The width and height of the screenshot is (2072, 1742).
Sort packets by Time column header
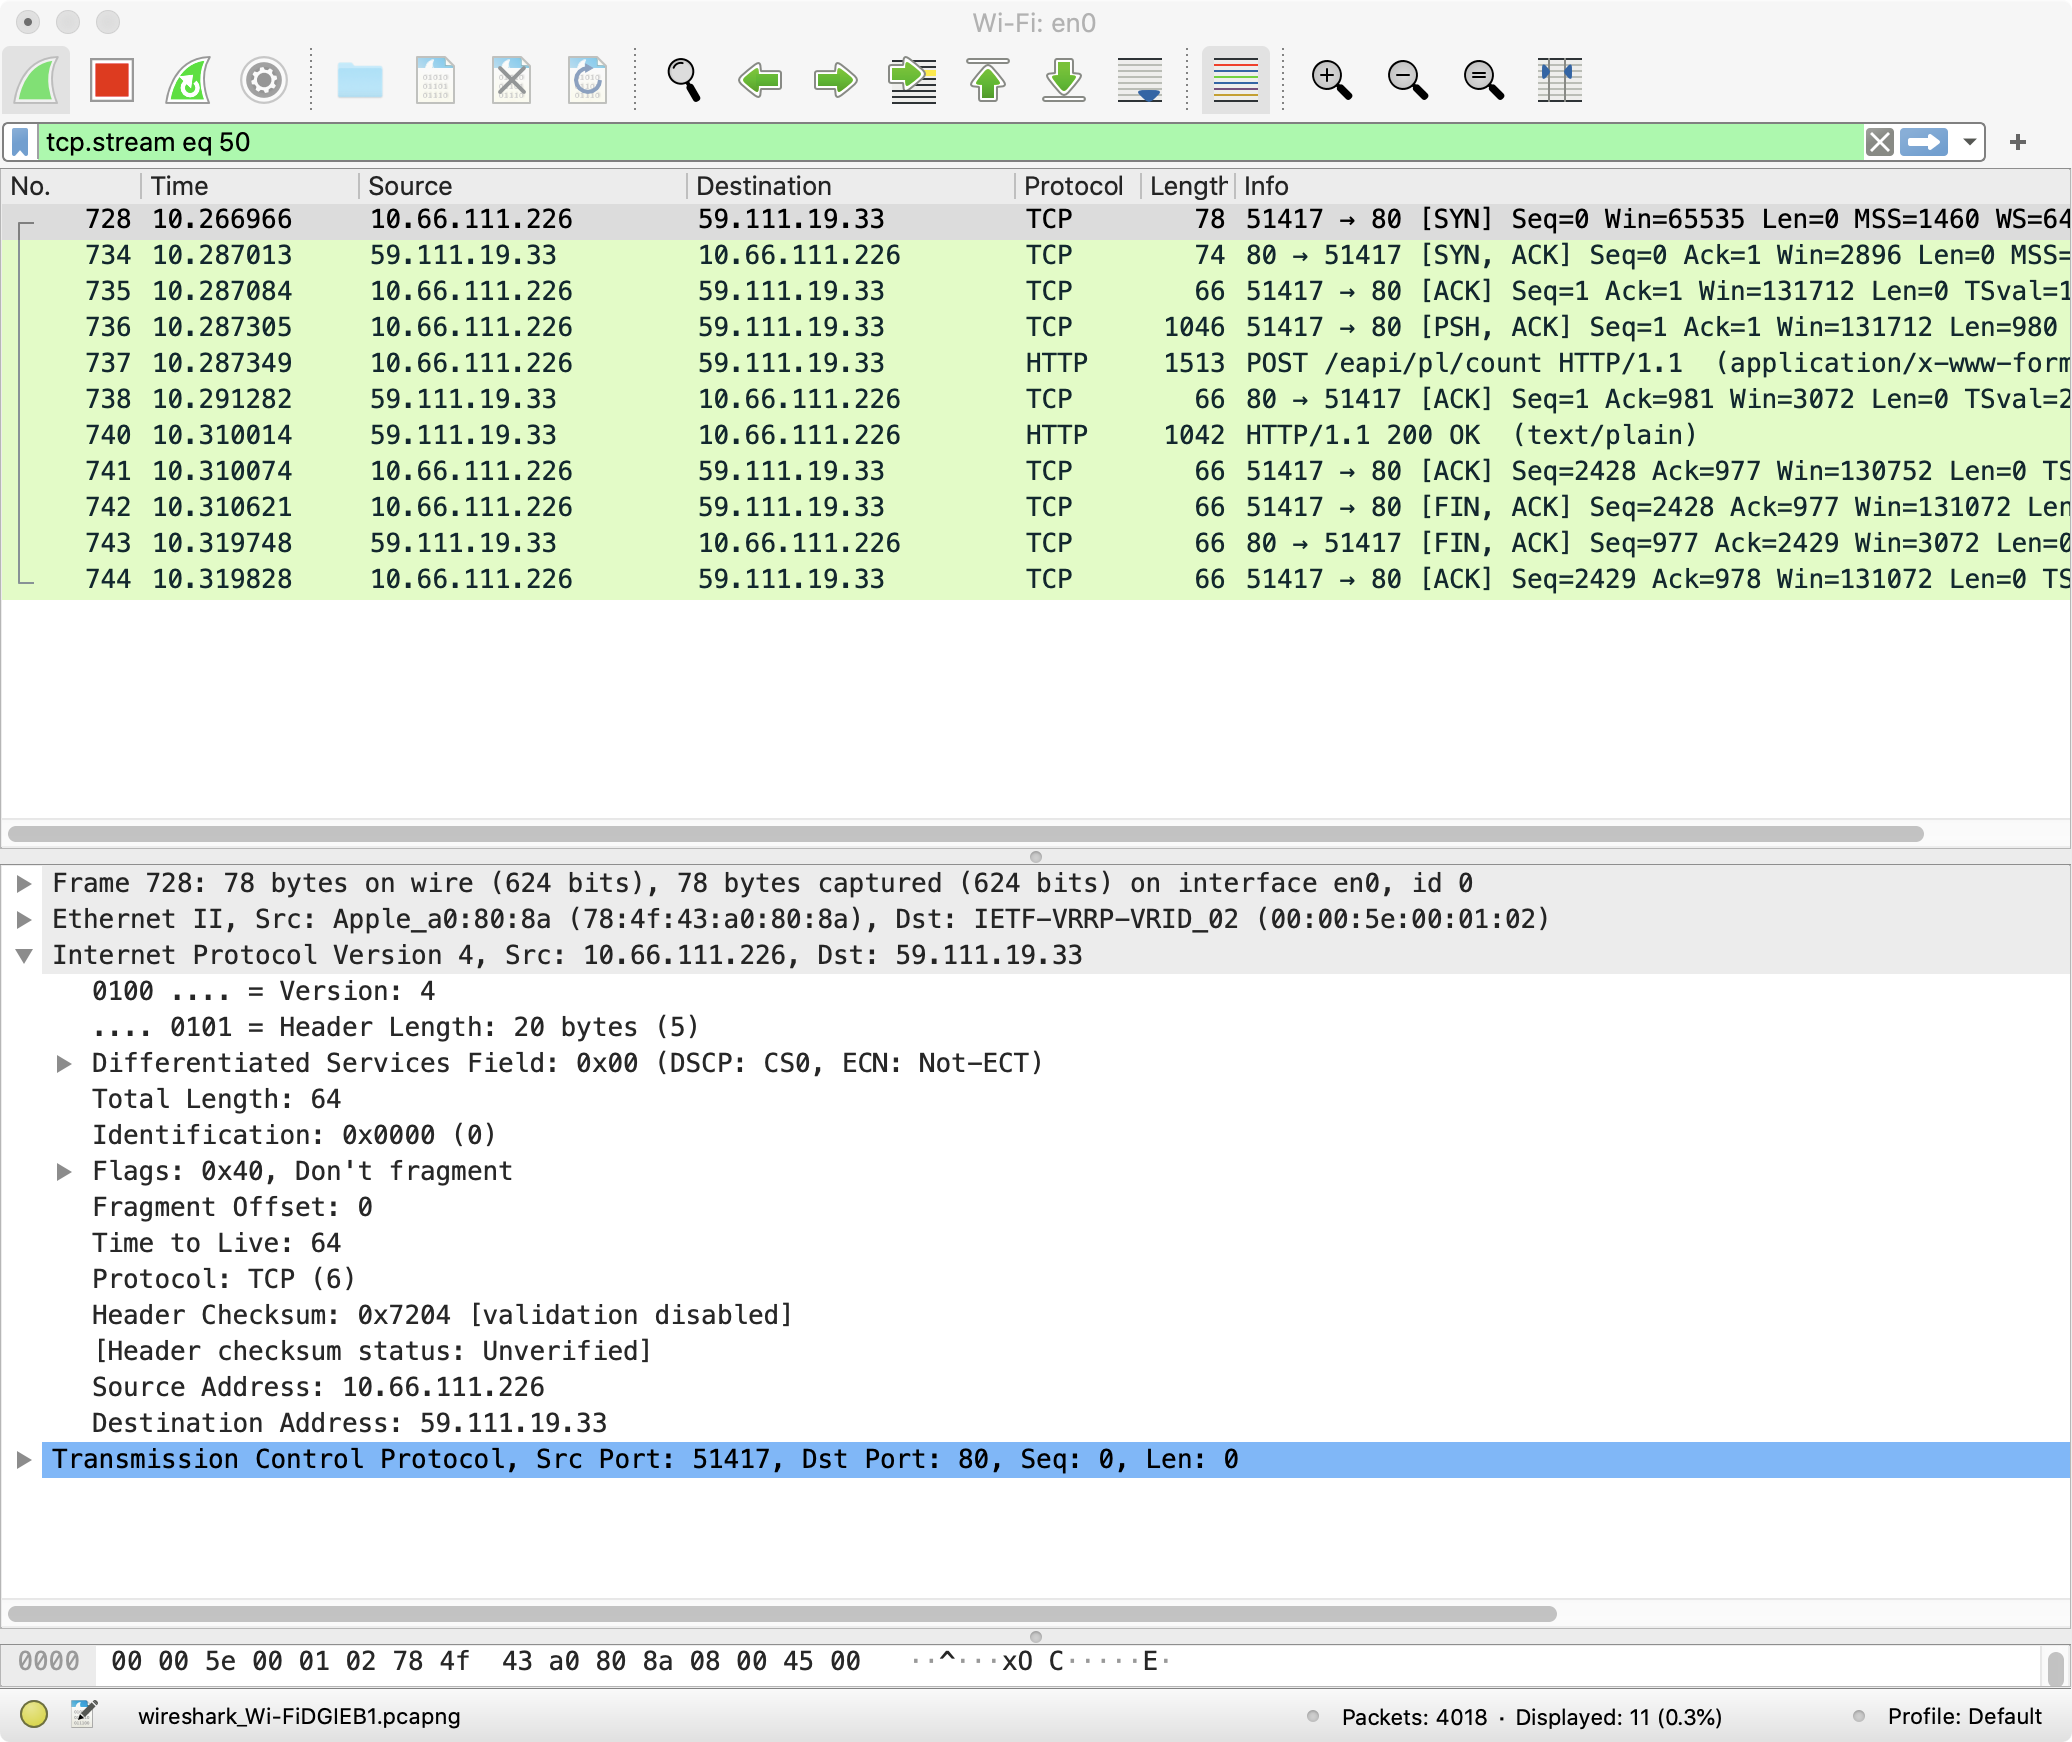180,186
